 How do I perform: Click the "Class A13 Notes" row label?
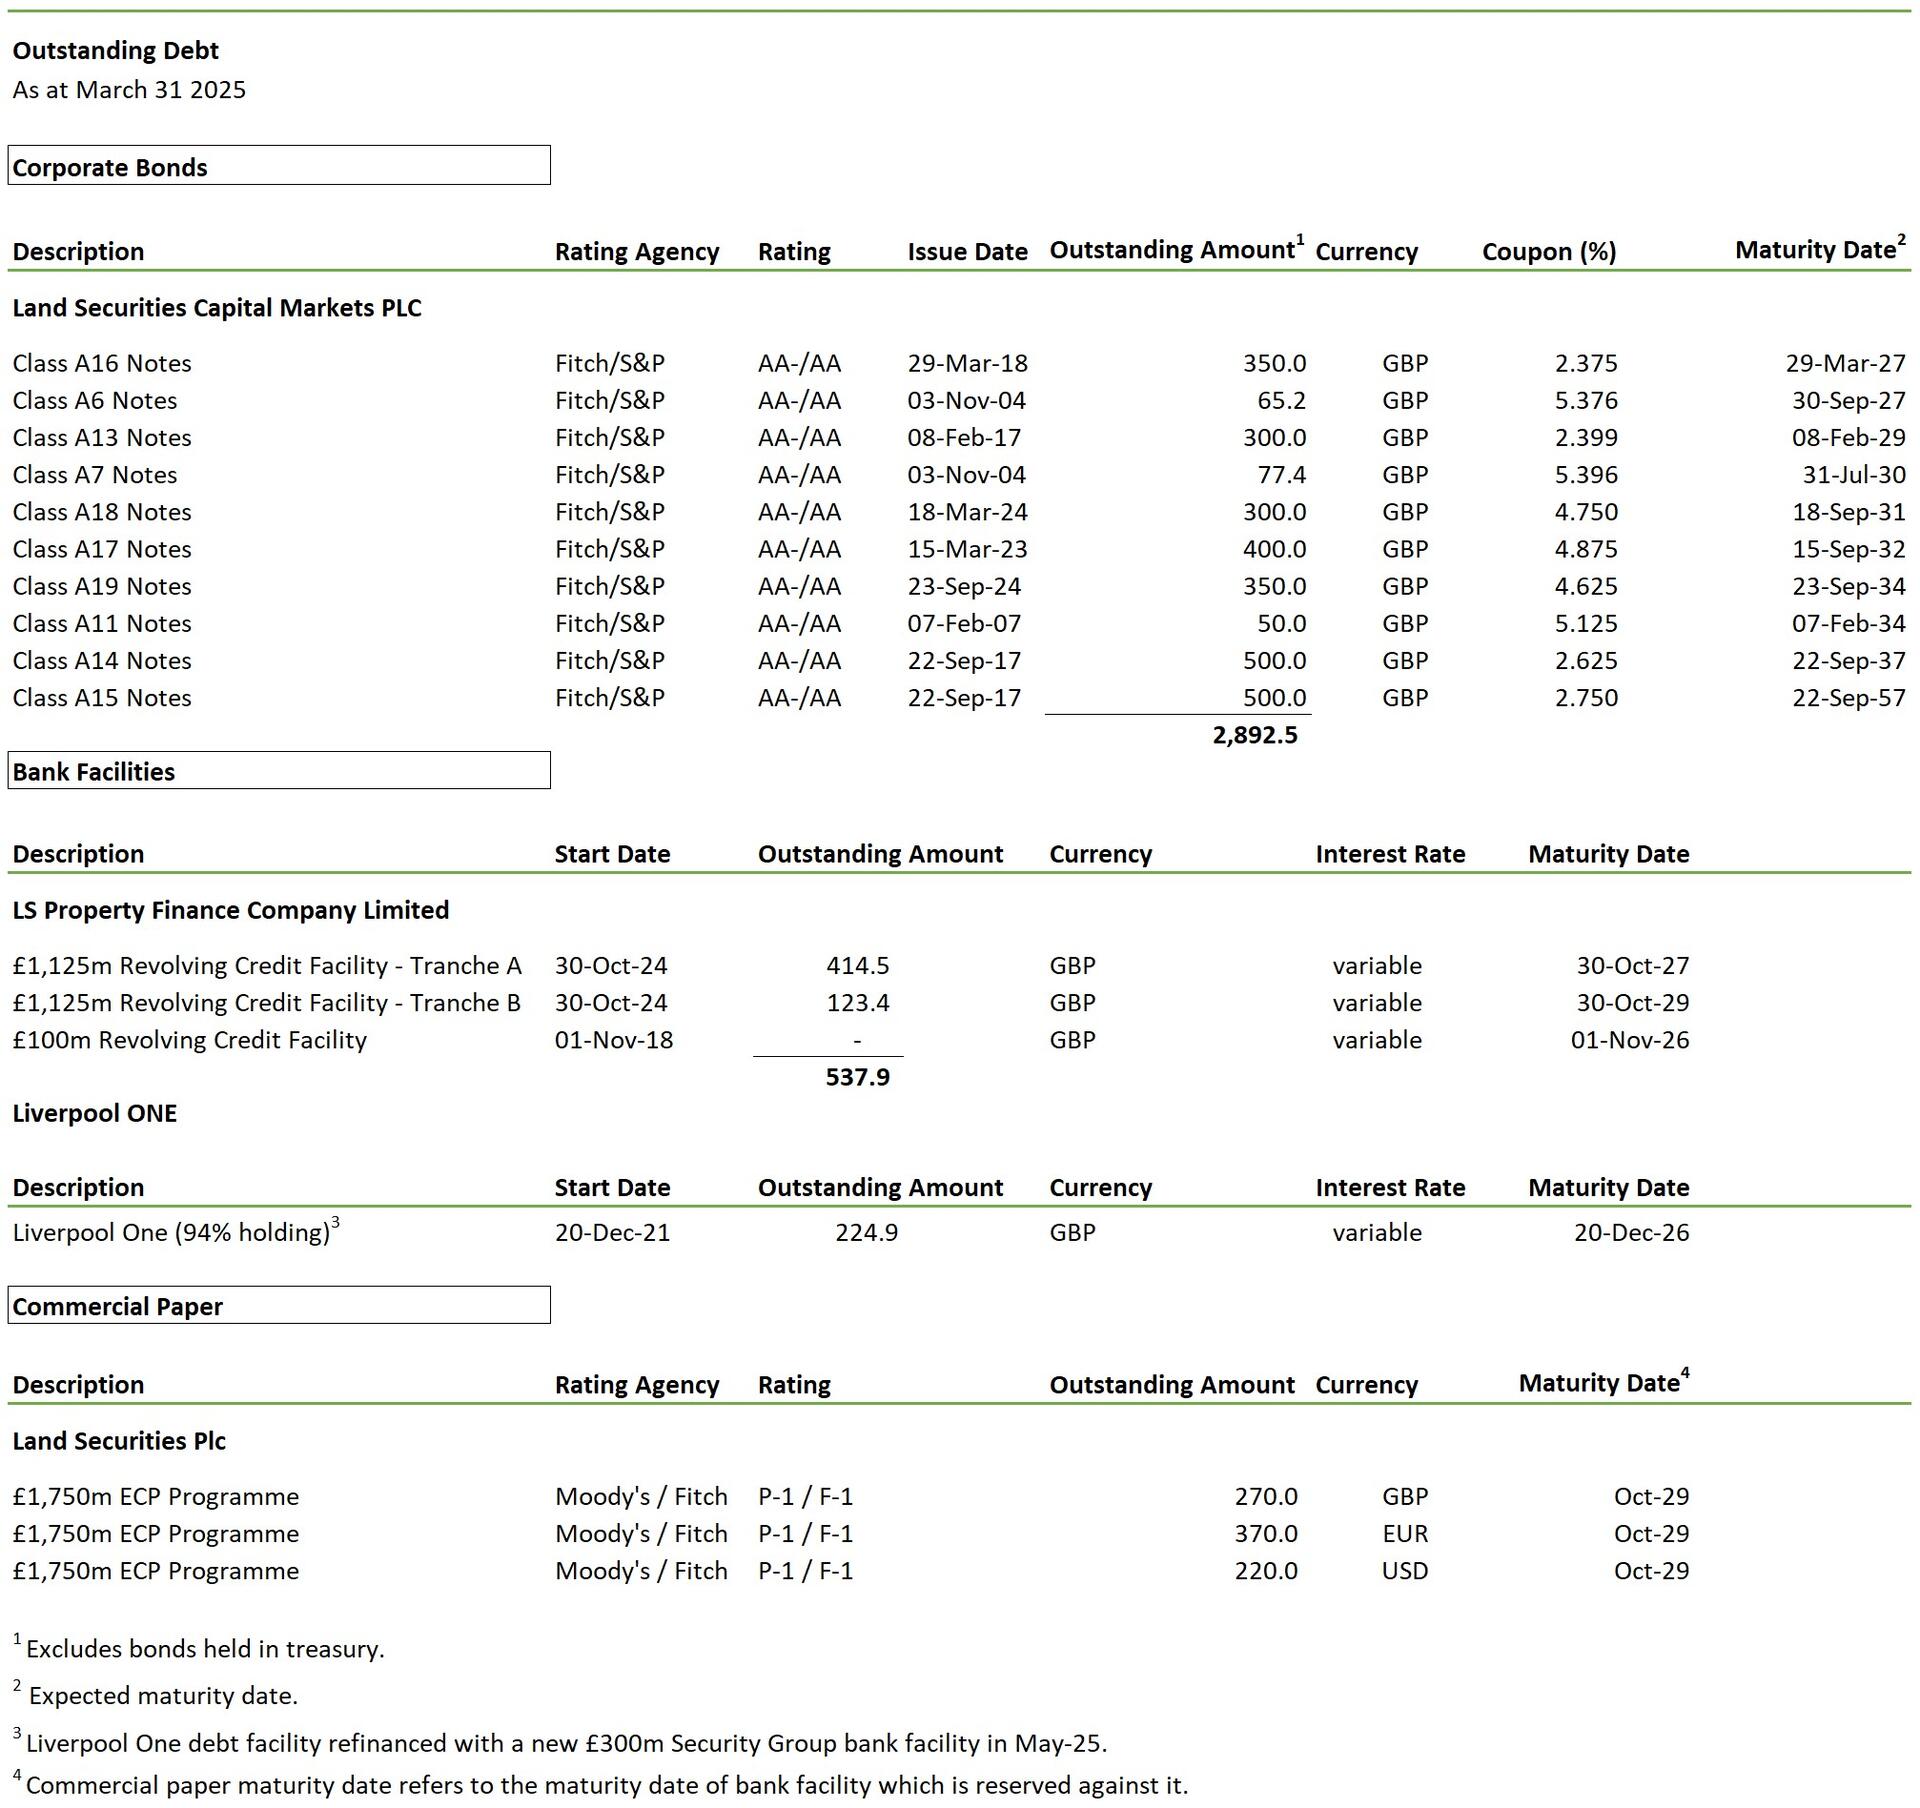[x=102, y=437]
